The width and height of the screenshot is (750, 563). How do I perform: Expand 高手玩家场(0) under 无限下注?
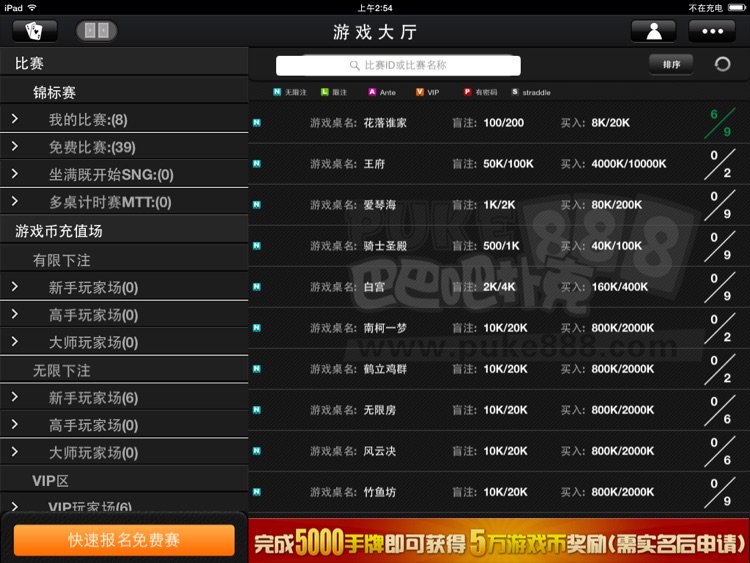point(124,425)
